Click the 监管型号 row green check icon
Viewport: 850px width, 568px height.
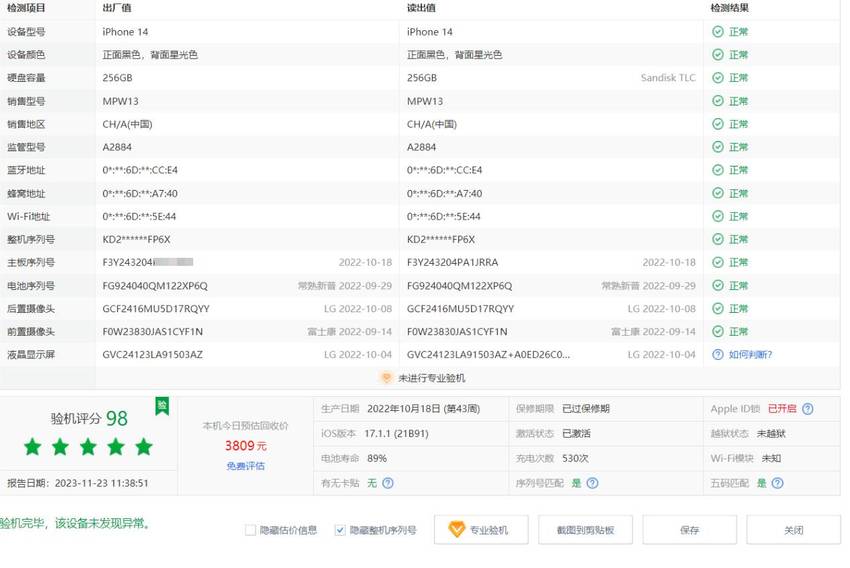click(718, 147)
